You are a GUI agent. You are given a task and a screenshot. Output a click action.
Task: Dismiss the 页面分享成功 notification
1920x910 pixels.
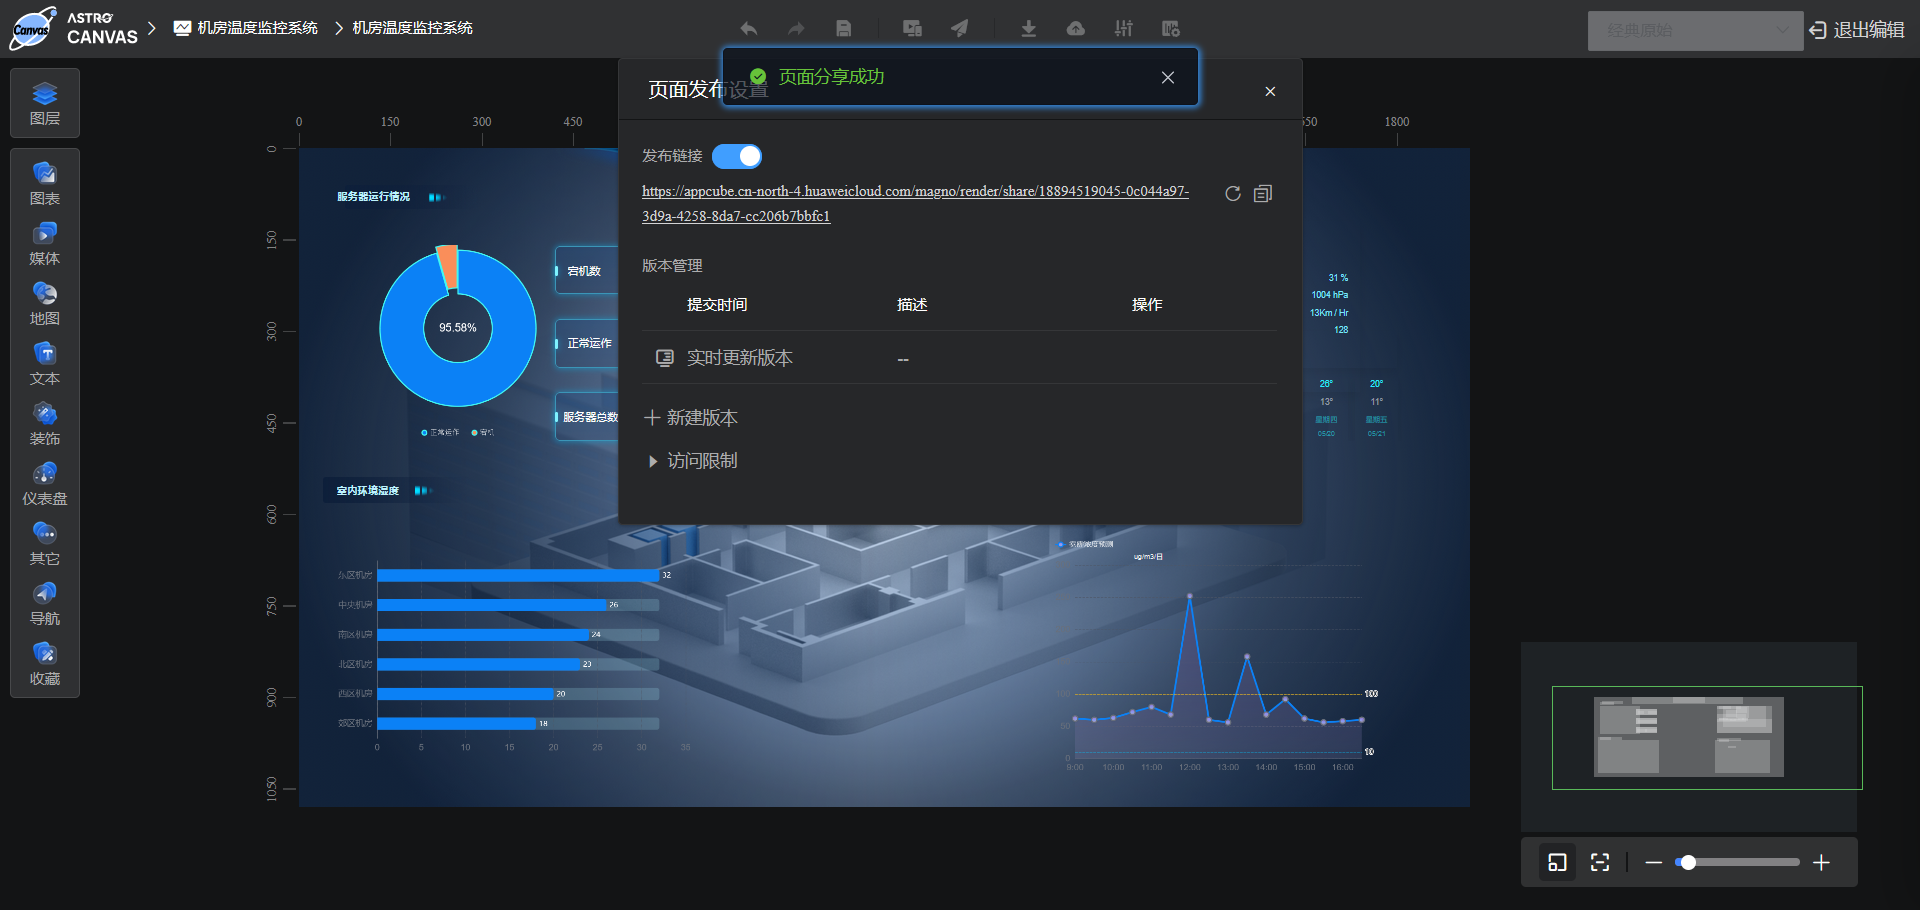pyautogui.click(x=1167, y=77)
